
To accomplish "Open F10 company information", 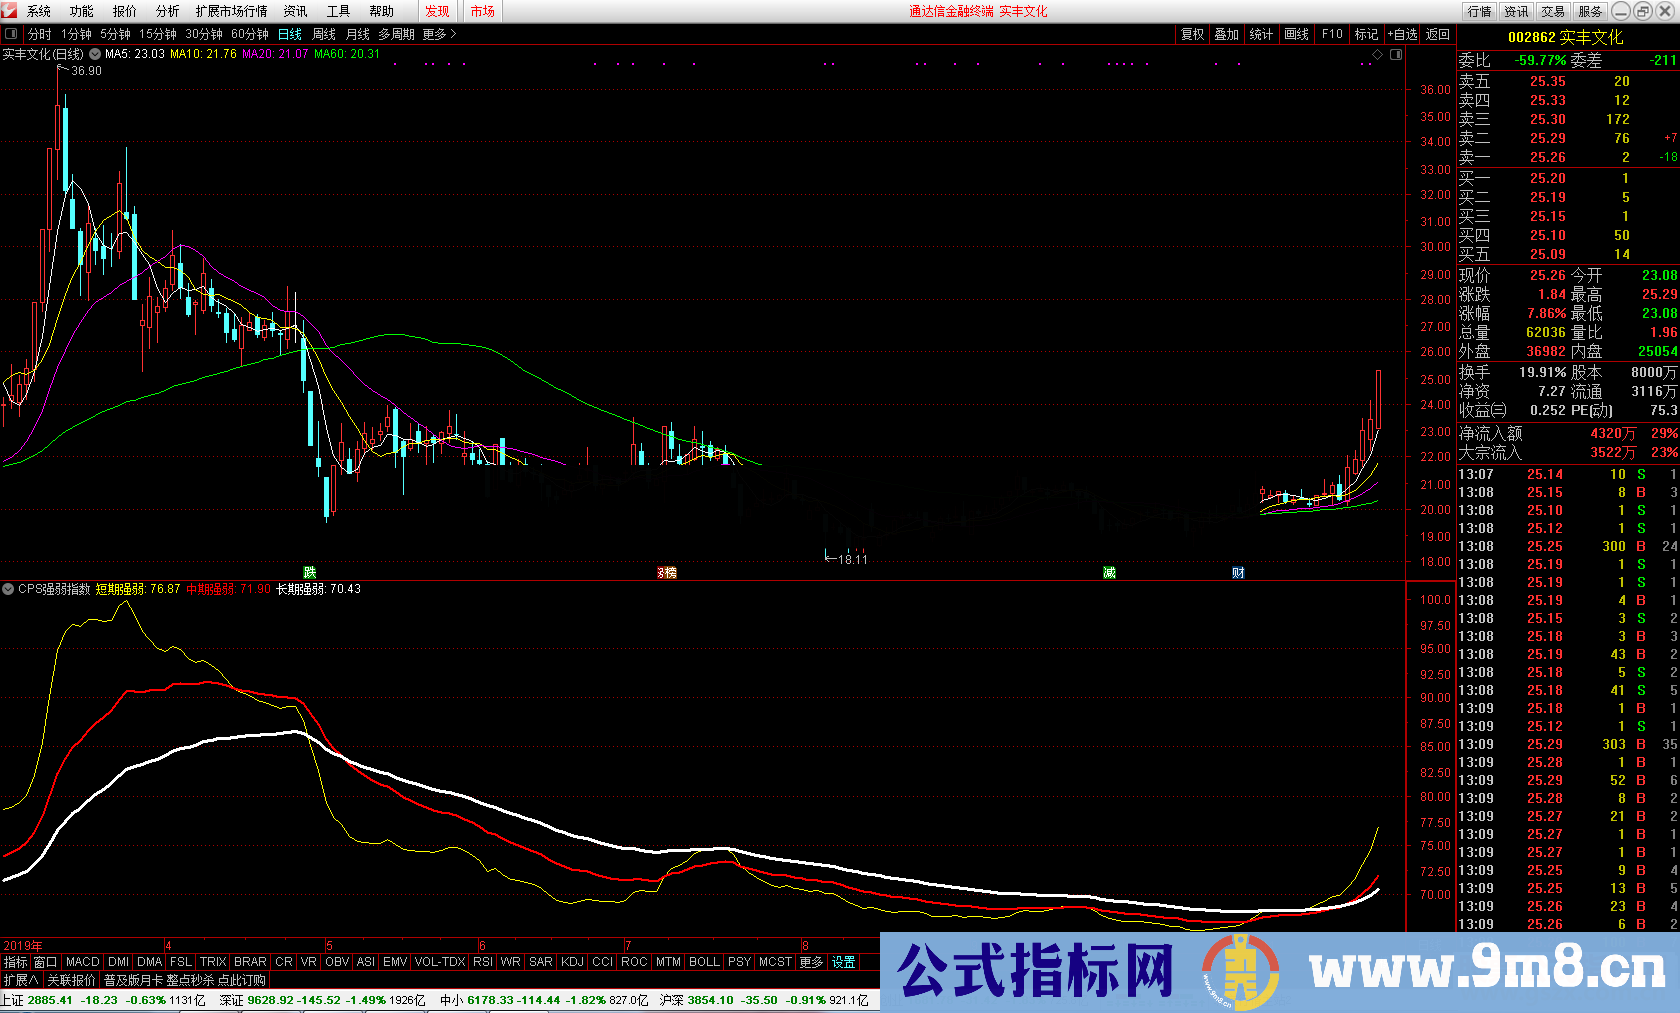I will (x=1331, y=33).
